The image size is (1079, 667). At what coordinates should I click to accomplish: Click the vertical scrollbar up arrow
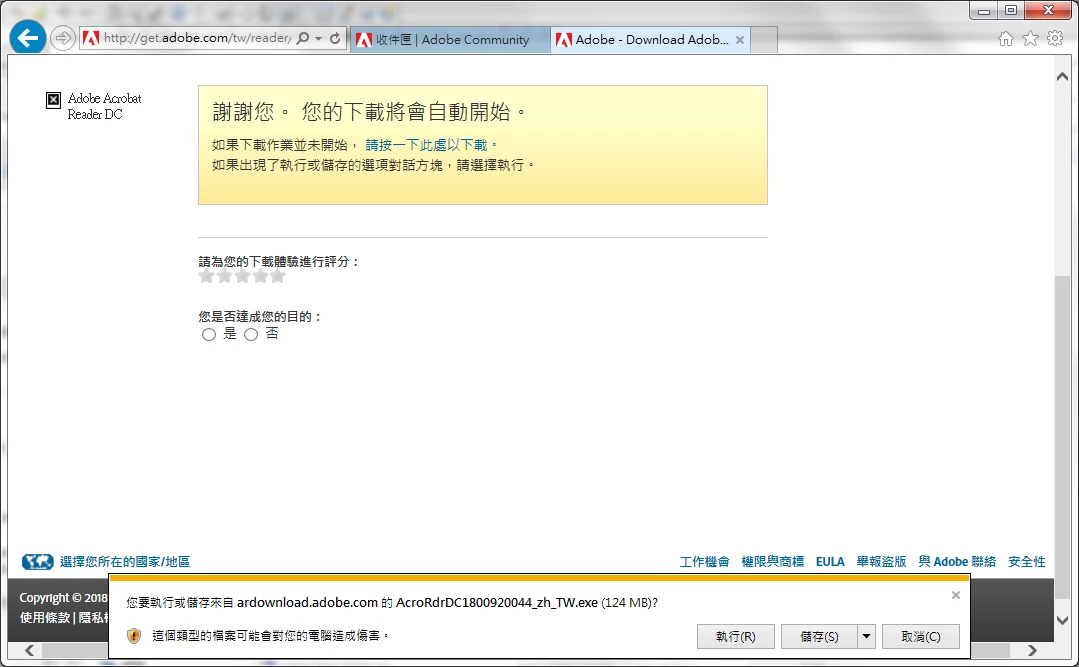(x=1062, y=76)
